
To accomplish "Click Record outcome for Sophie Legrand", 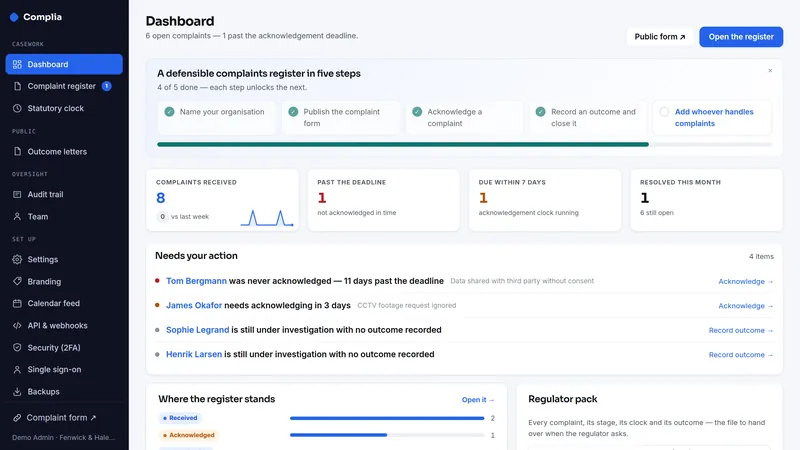I will point(741,331).
